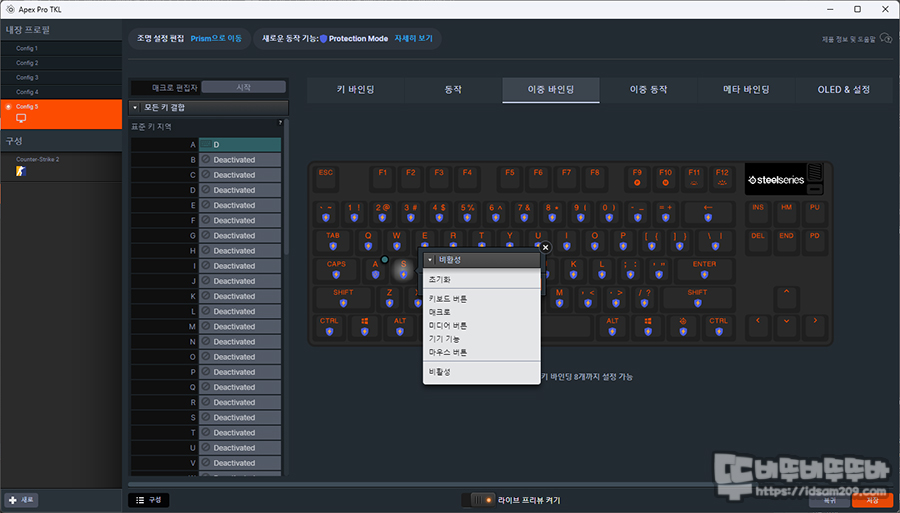Image resolution: width=900 pixels, height=513 pixels.
Task: Select the left Windows logo key
Action: coord(364,326)
